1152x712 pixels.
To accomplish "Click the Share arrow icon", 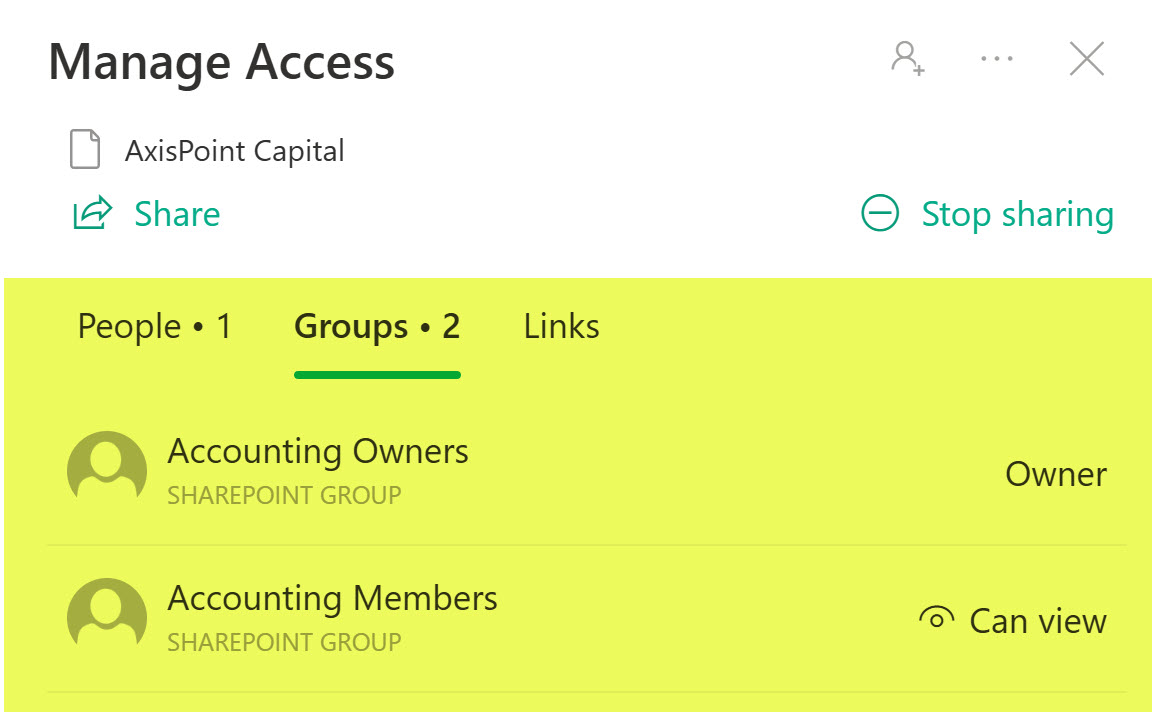I will tap(92, 214).
